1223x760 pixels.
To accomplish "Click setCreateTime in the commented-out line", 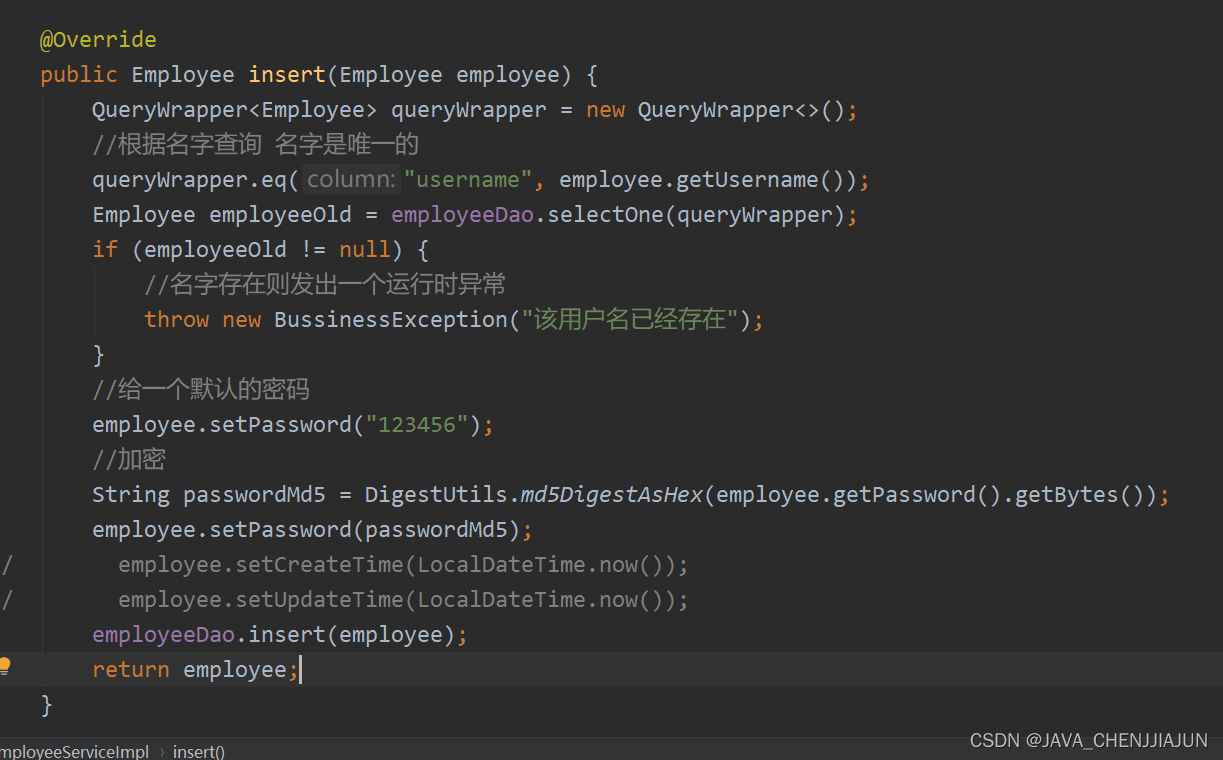I will [x=320, y=565].
